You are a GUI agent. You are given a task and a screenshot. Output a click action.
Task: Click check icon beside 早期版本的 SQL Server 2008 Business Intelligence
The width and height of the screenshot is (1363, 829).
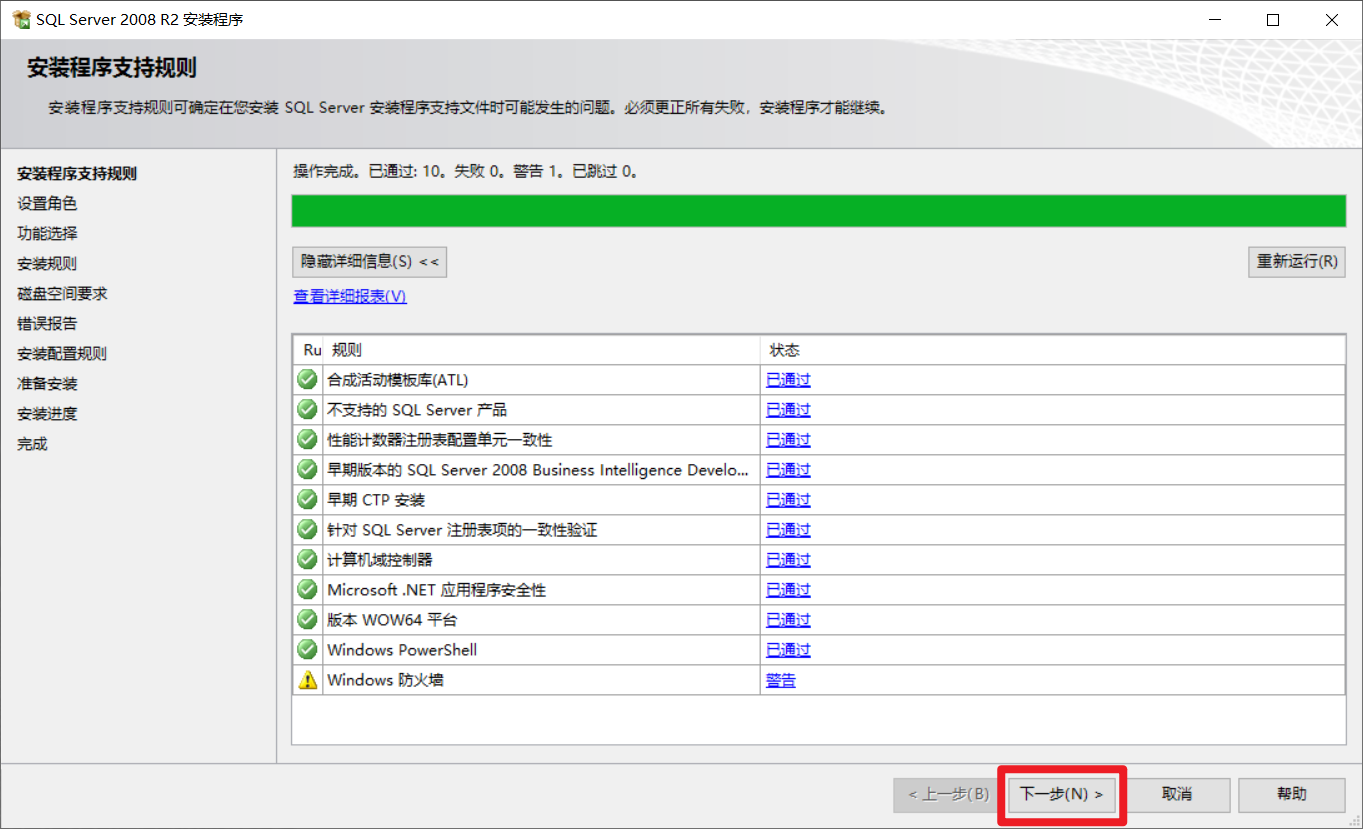(307, 470)
